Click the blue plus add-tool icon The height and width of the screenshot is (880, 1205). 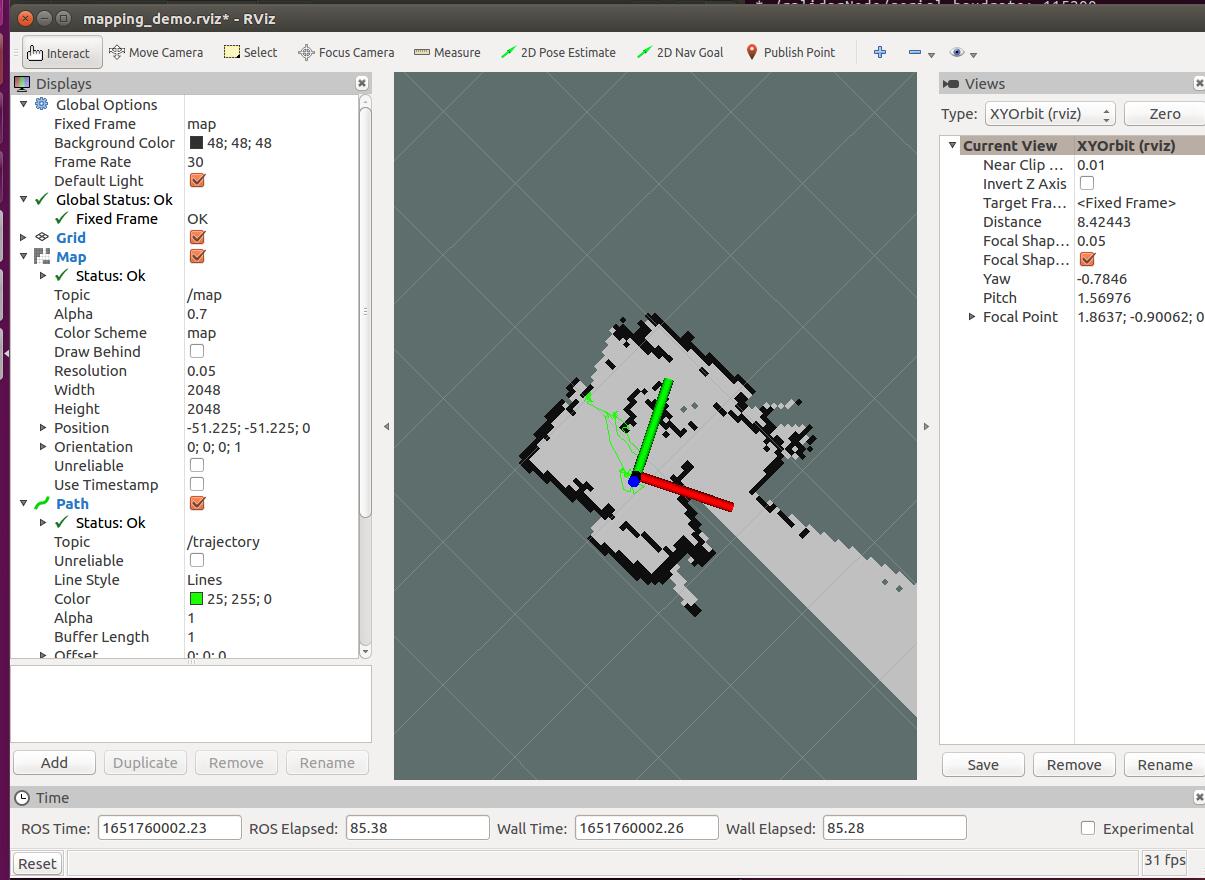coord(880,52)
